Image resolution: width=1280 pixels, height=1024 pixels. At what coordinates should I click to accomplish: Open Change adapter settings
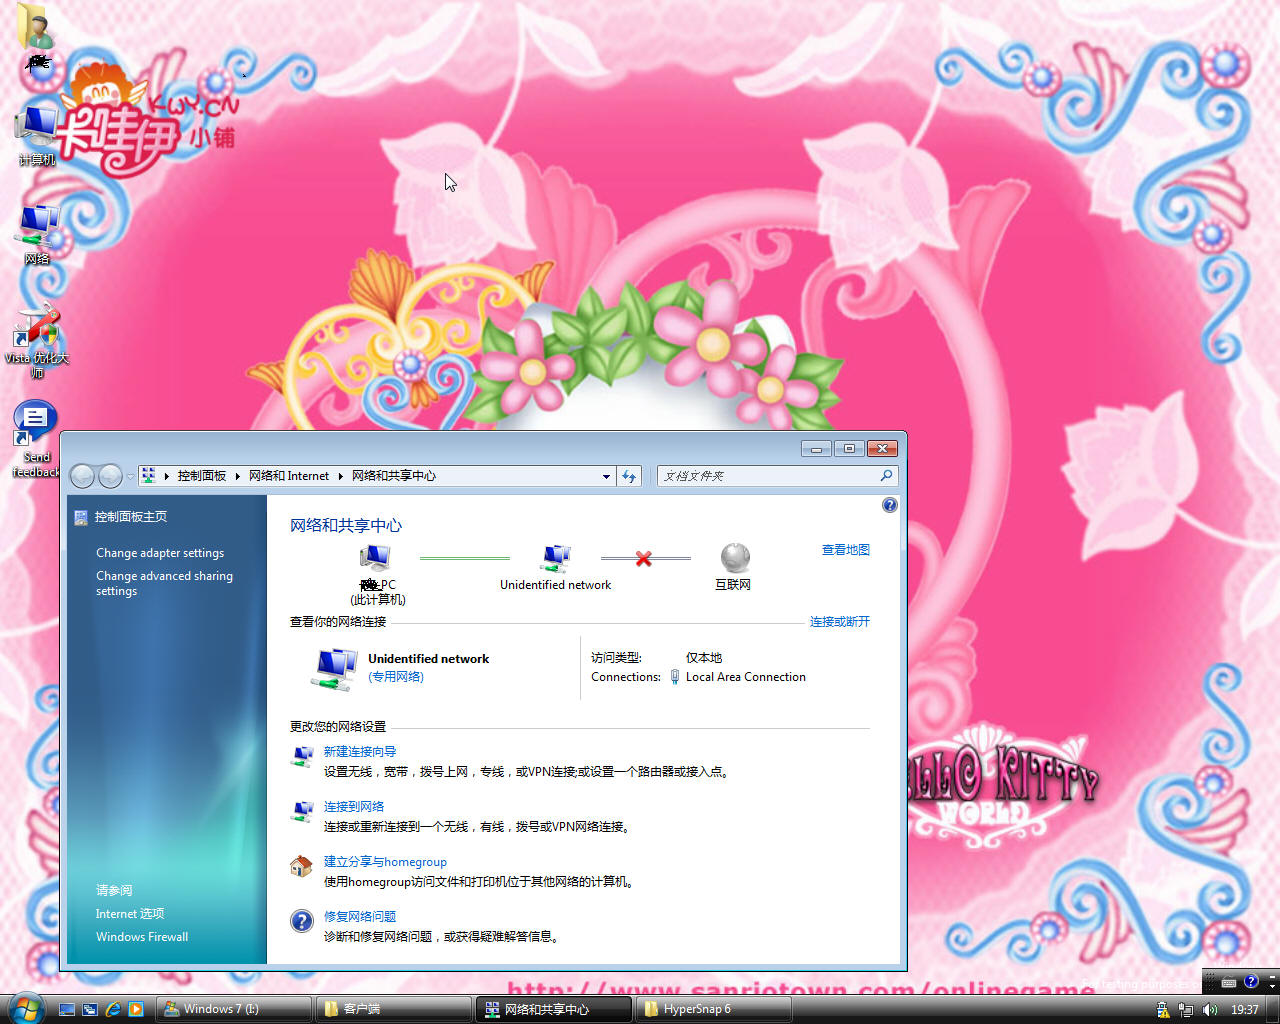pyautogui.click(x=160, y=553)
